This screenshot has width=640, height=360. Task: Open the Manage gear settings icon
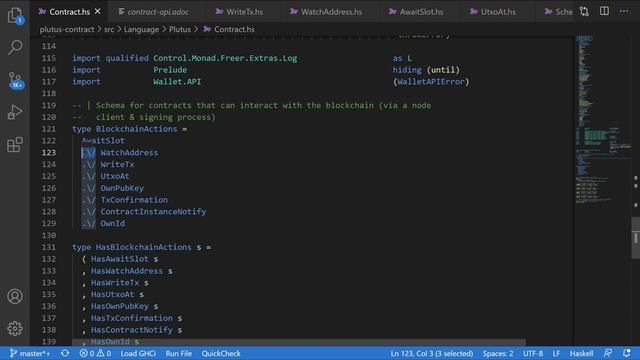15,329
